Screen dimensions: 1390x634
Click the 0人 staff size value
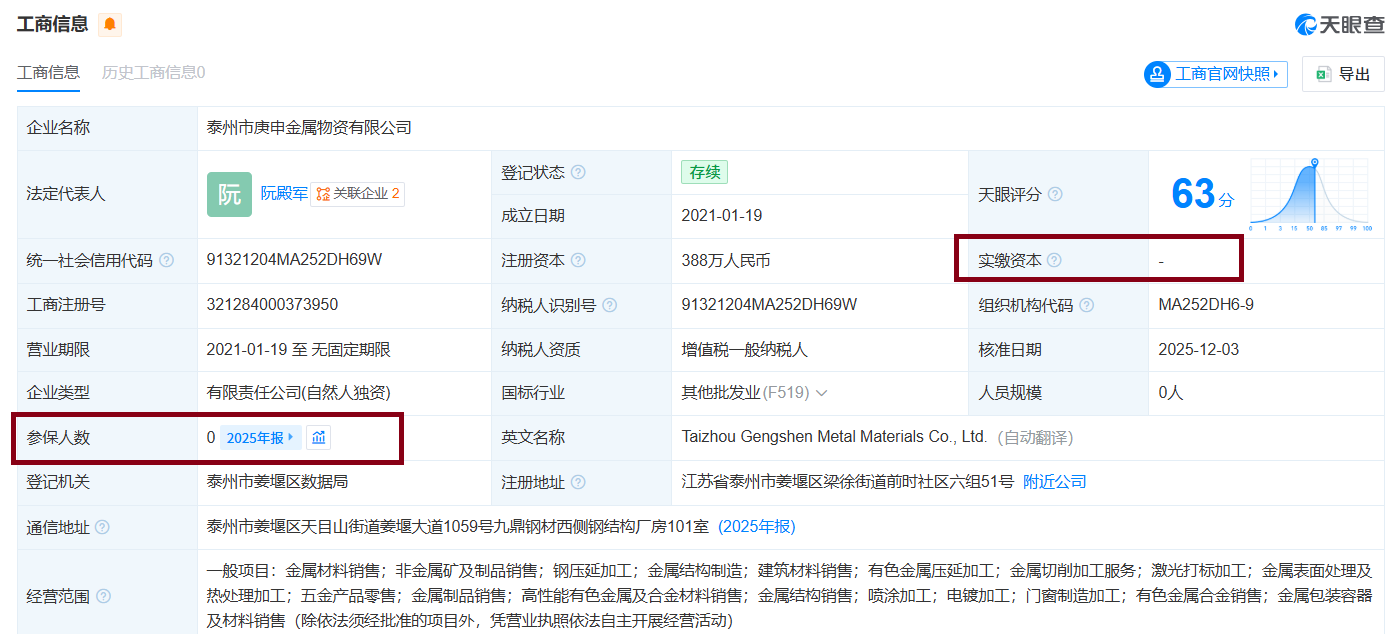[x=1171, y=393]
